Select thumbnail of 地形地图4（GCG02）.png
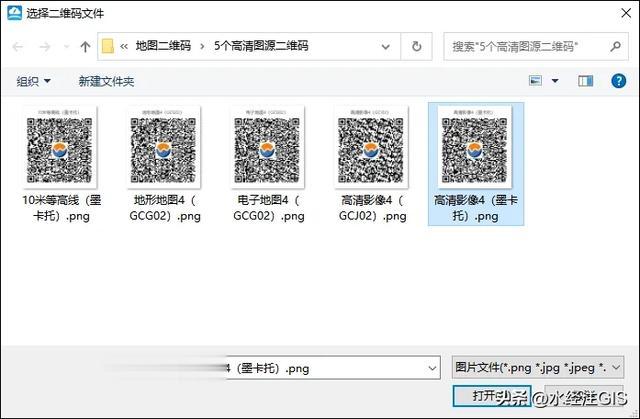Screen dimensions: 640x419 pyautogui.click(x=163, y=147)
